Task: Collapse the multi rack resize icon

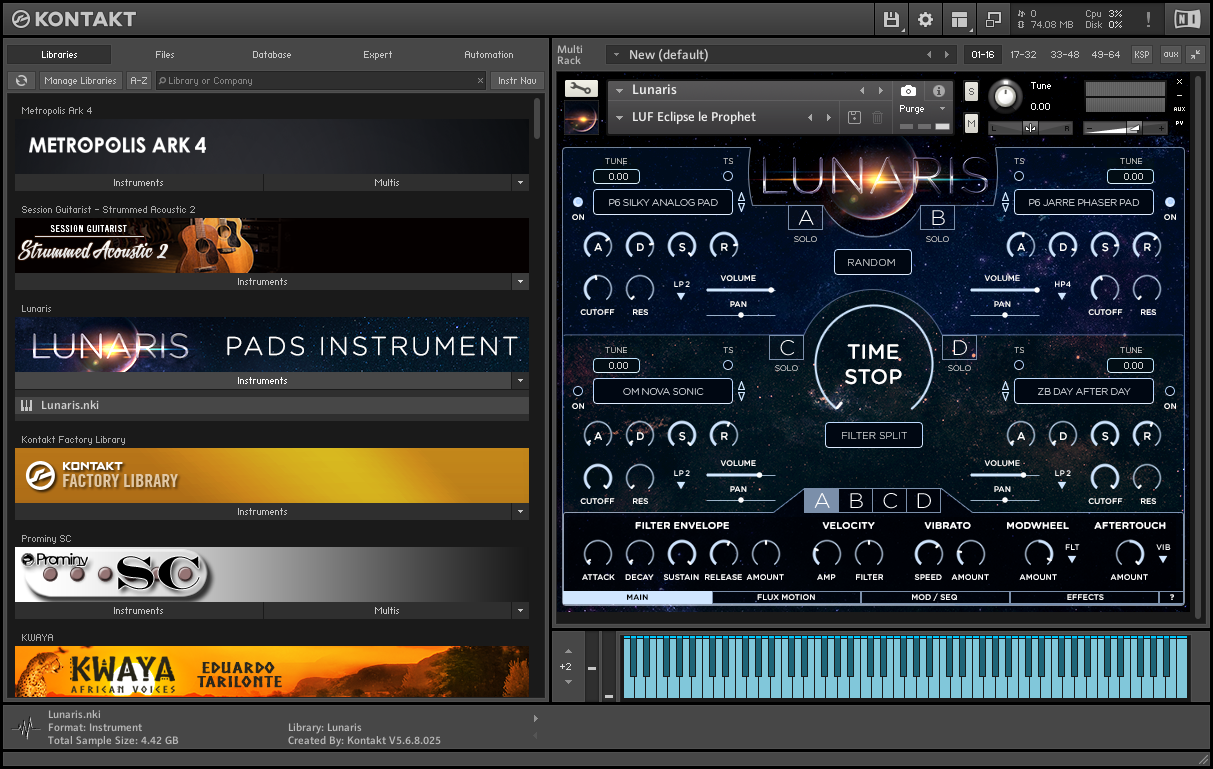Action: (1195, 54)
